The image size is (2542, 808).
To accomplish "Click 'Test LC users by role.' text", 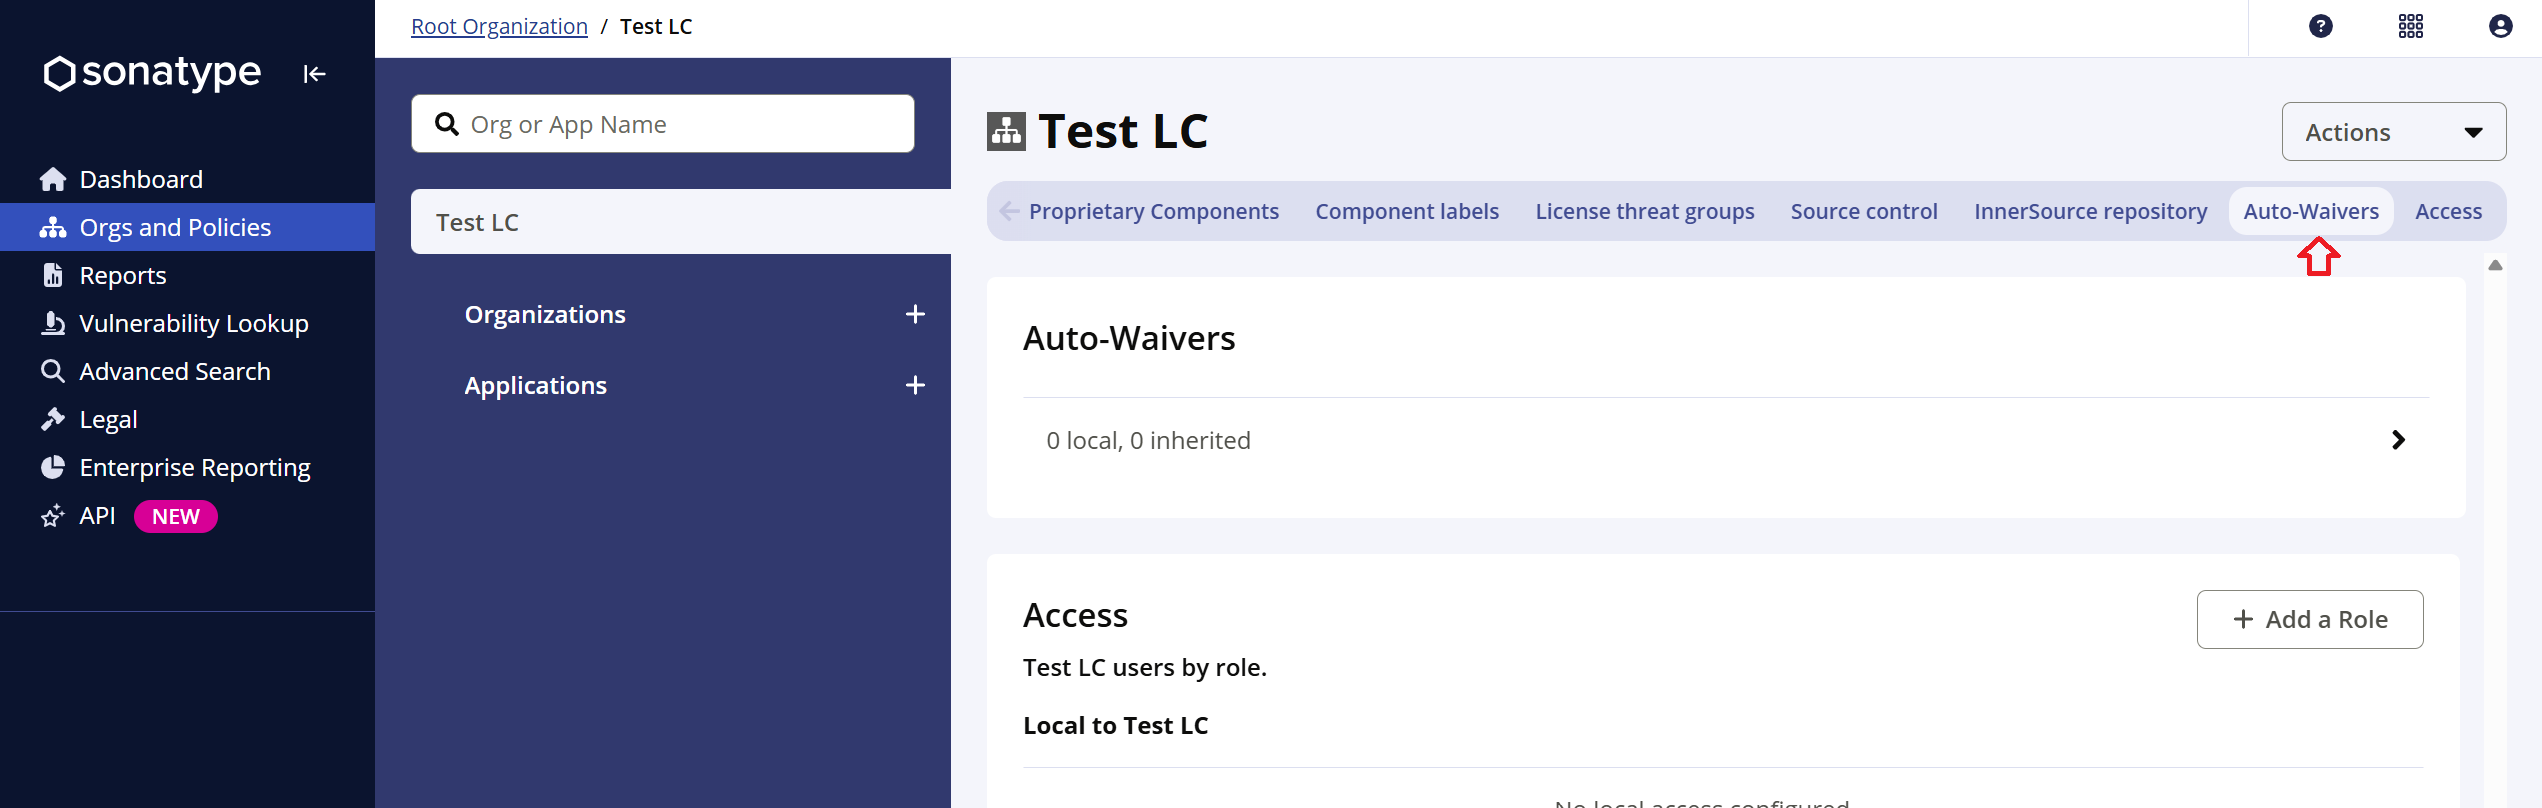I will point(1145,667).
